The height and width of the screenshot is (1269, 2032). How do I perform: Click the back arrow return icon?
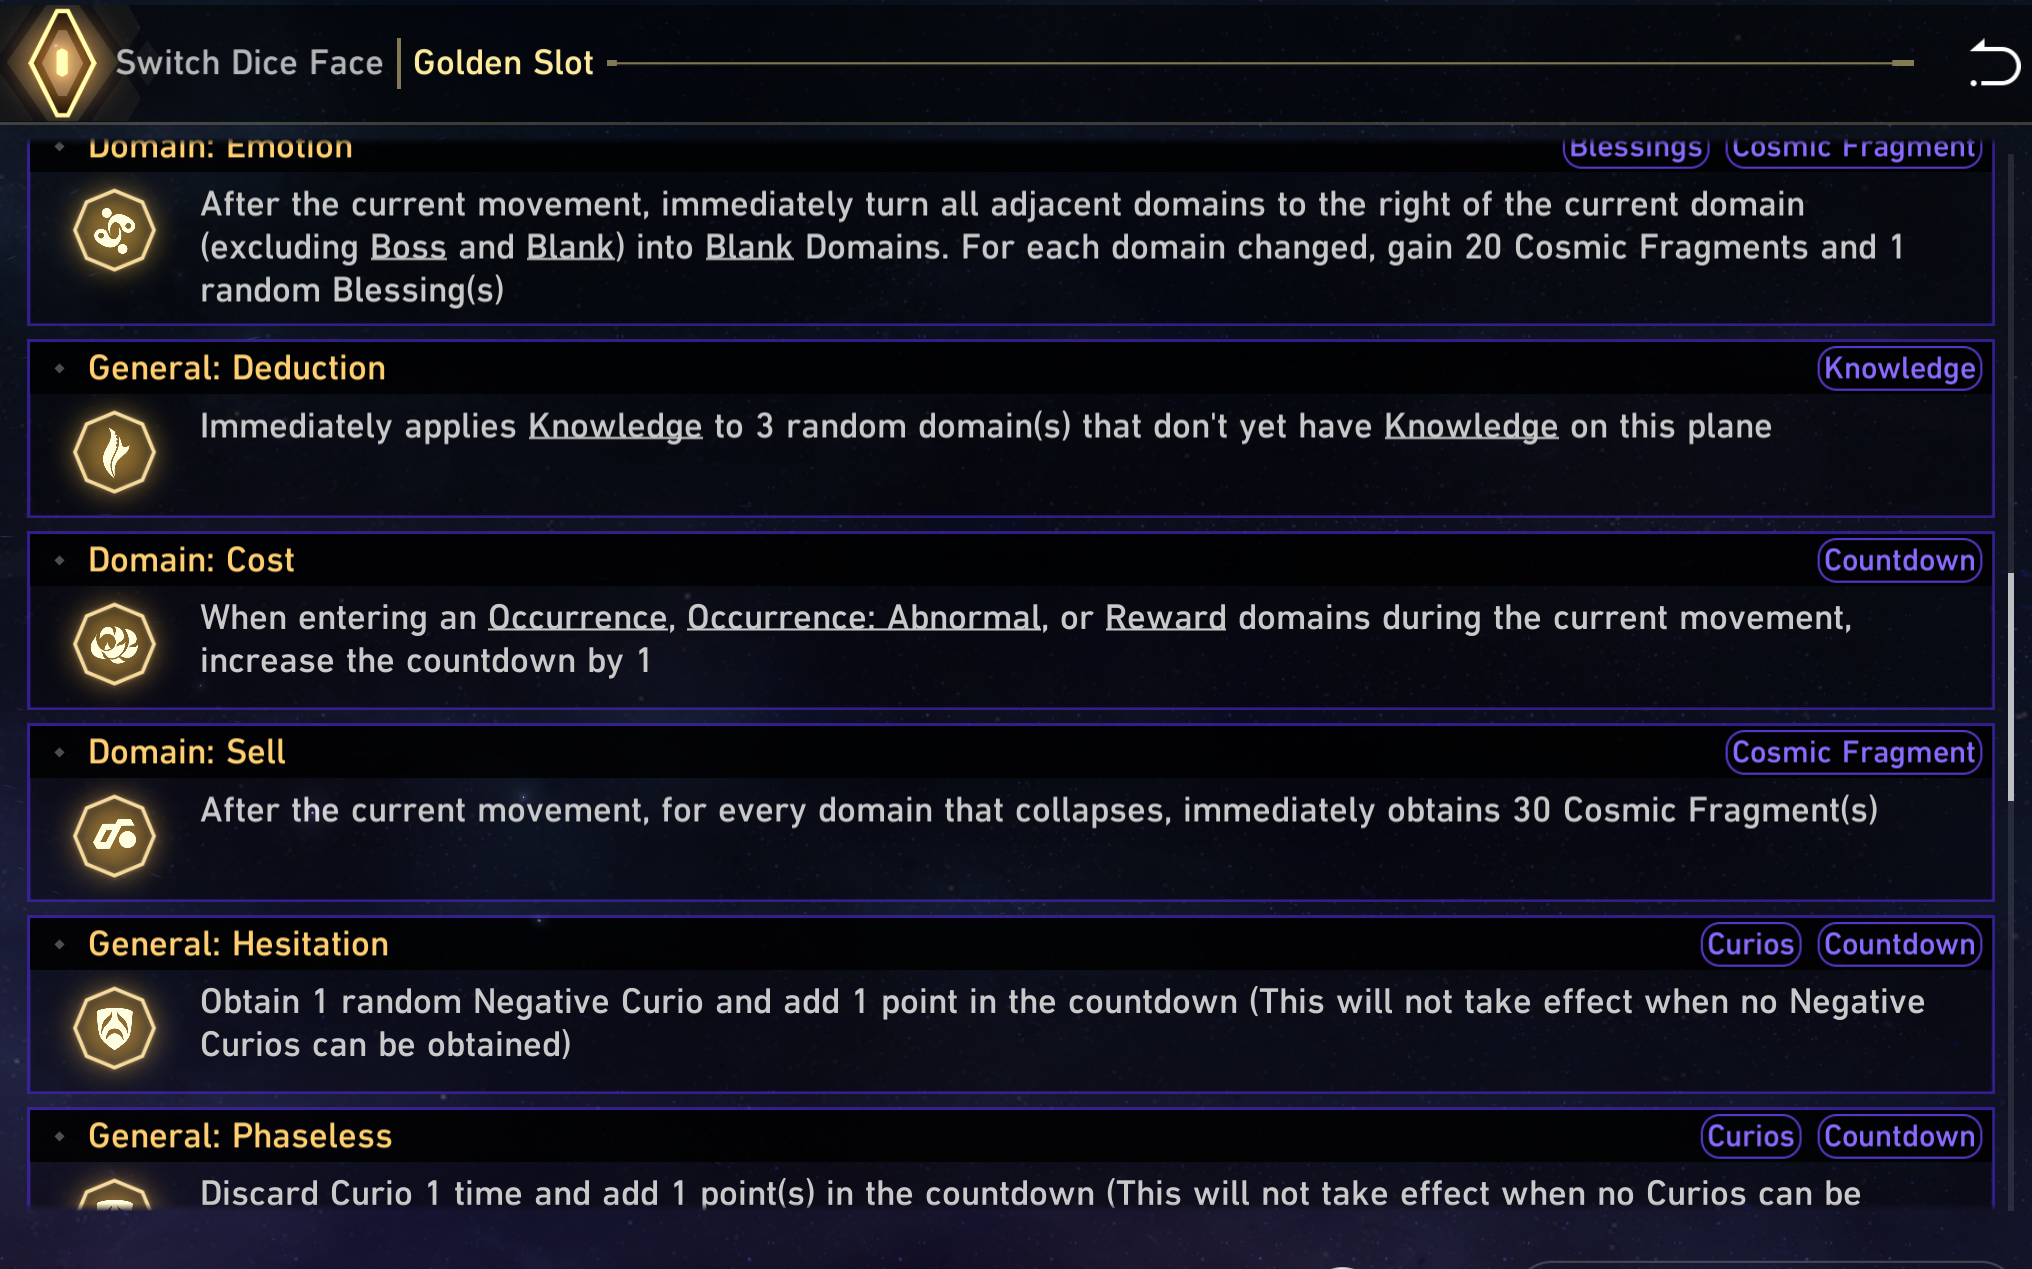1994,64
